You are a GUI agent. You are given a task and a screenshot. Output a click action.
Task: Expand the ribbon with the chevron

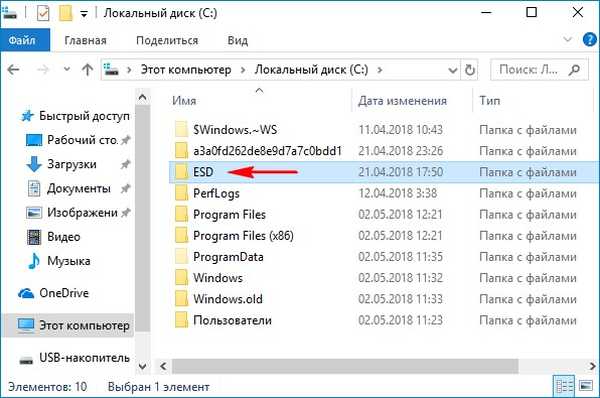567,39
